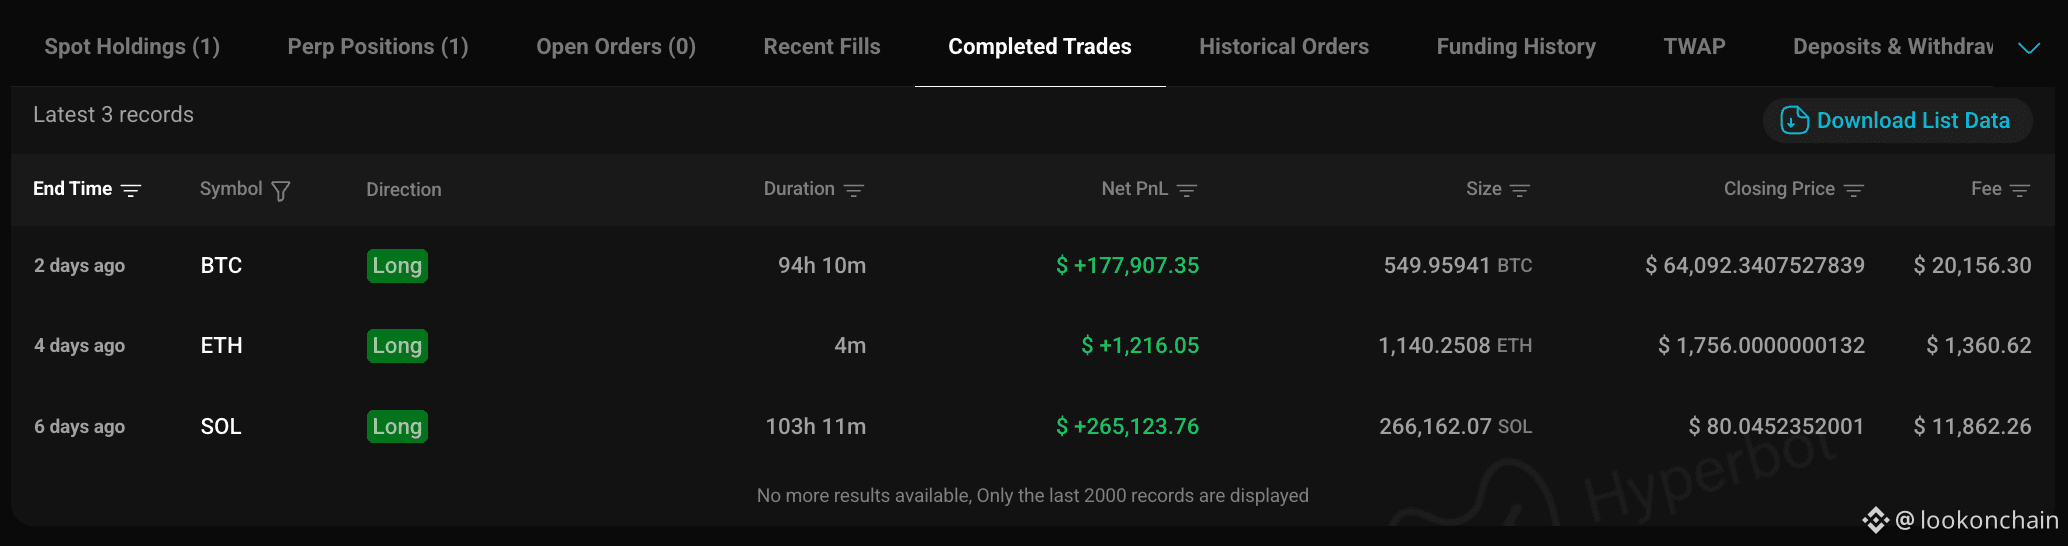Sort by Closing Price icon
This screenshot has height=546, width=2068.
1854,190
